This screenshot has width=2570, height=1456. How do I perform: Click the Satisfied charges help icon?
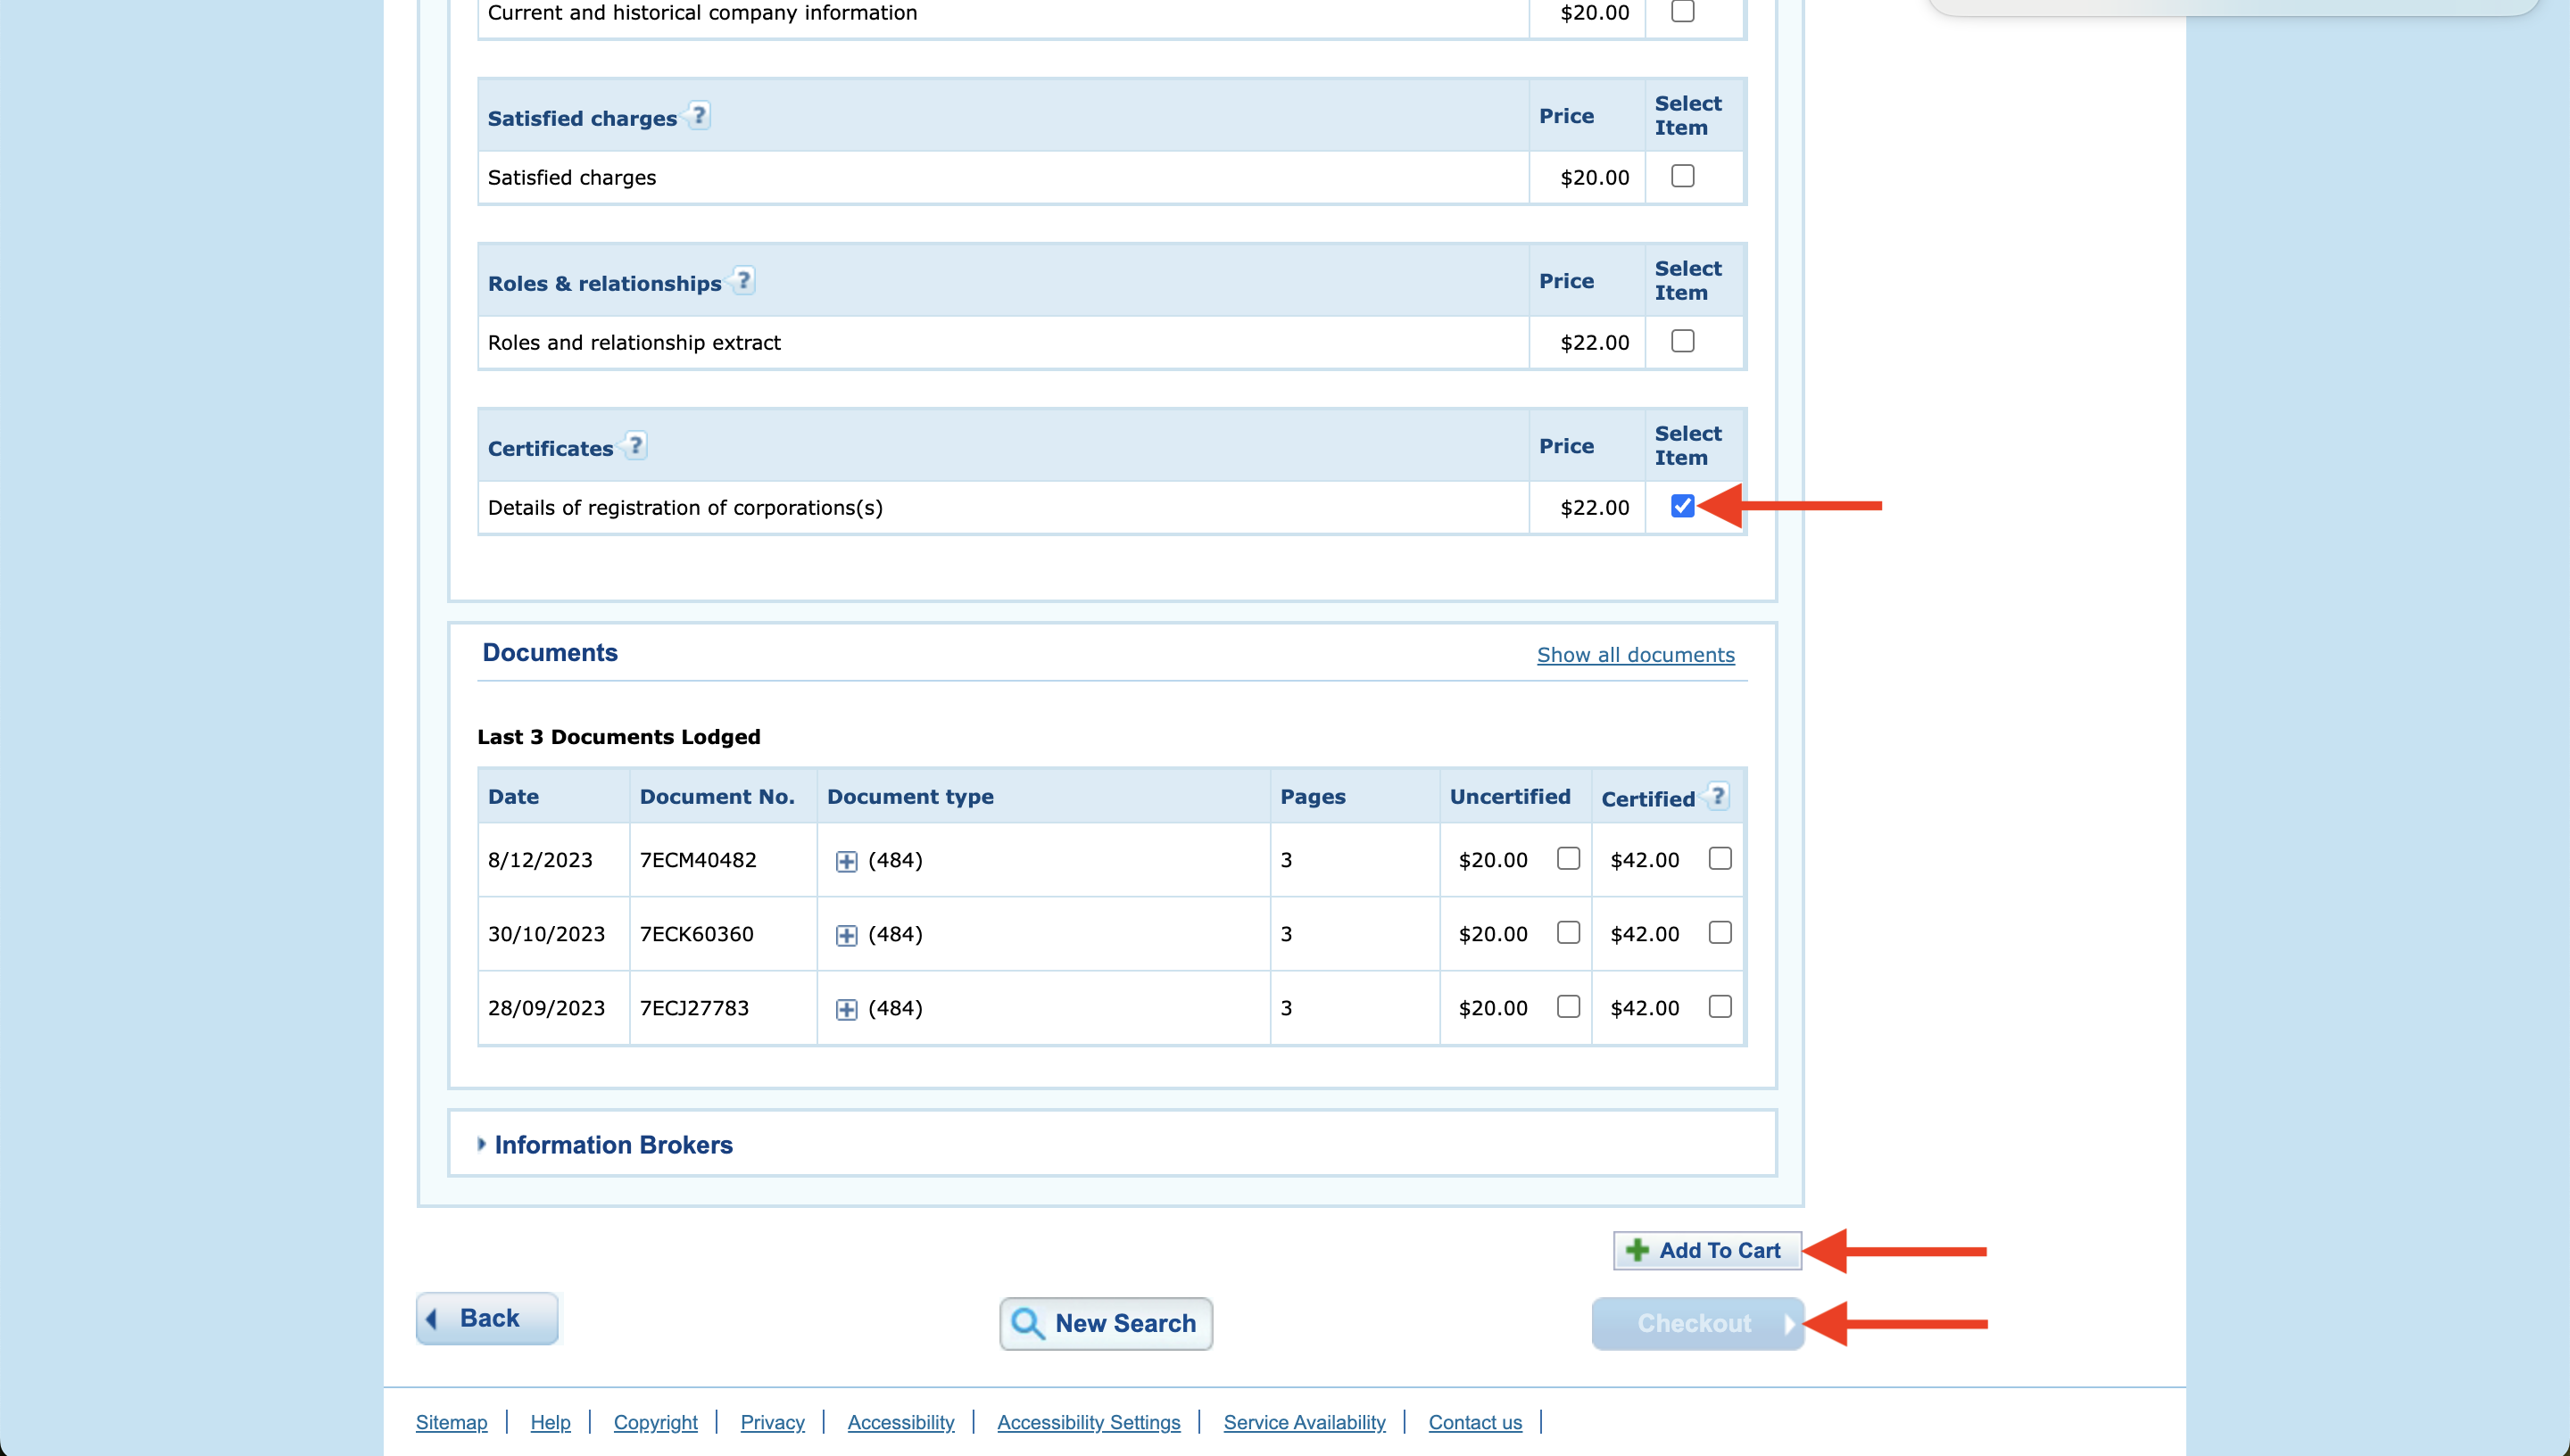(x=699, y=116)
